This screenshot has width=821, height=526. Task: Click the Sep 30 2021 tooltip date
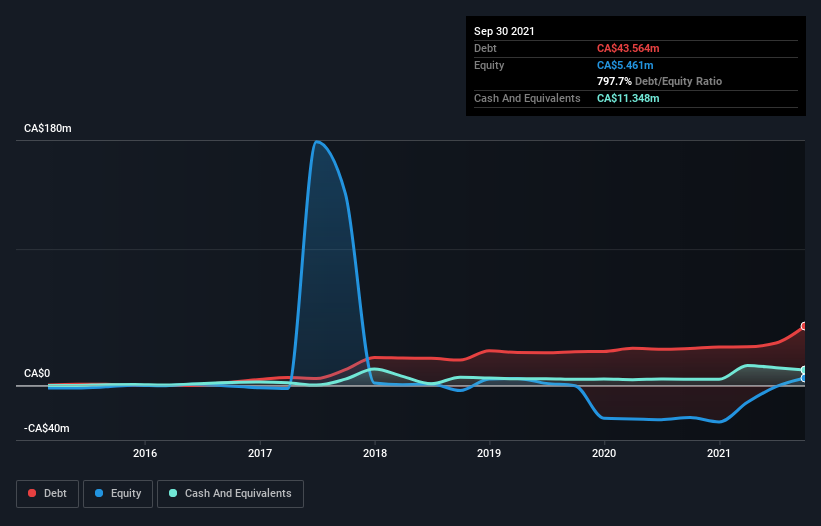click(504, 31)
